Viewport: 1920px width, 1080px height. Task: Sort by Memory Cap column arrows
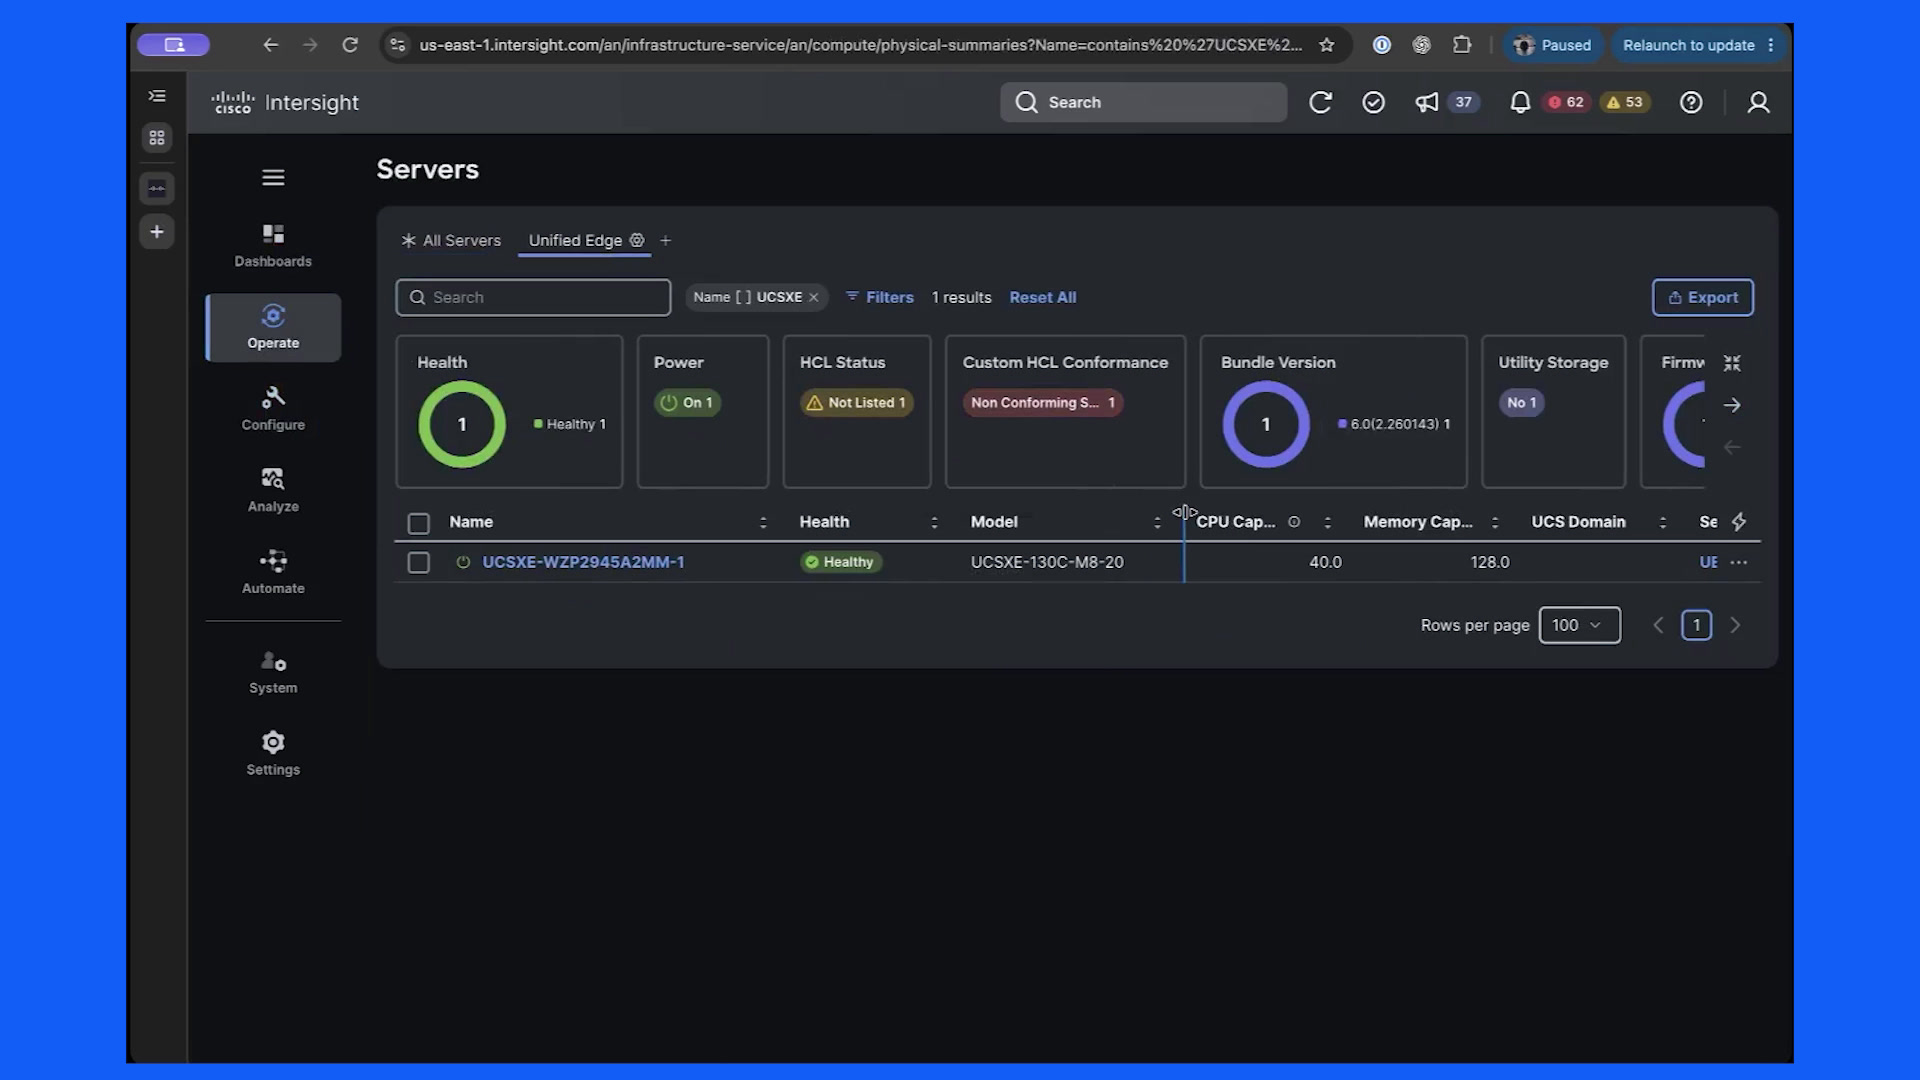point(1495,522)
